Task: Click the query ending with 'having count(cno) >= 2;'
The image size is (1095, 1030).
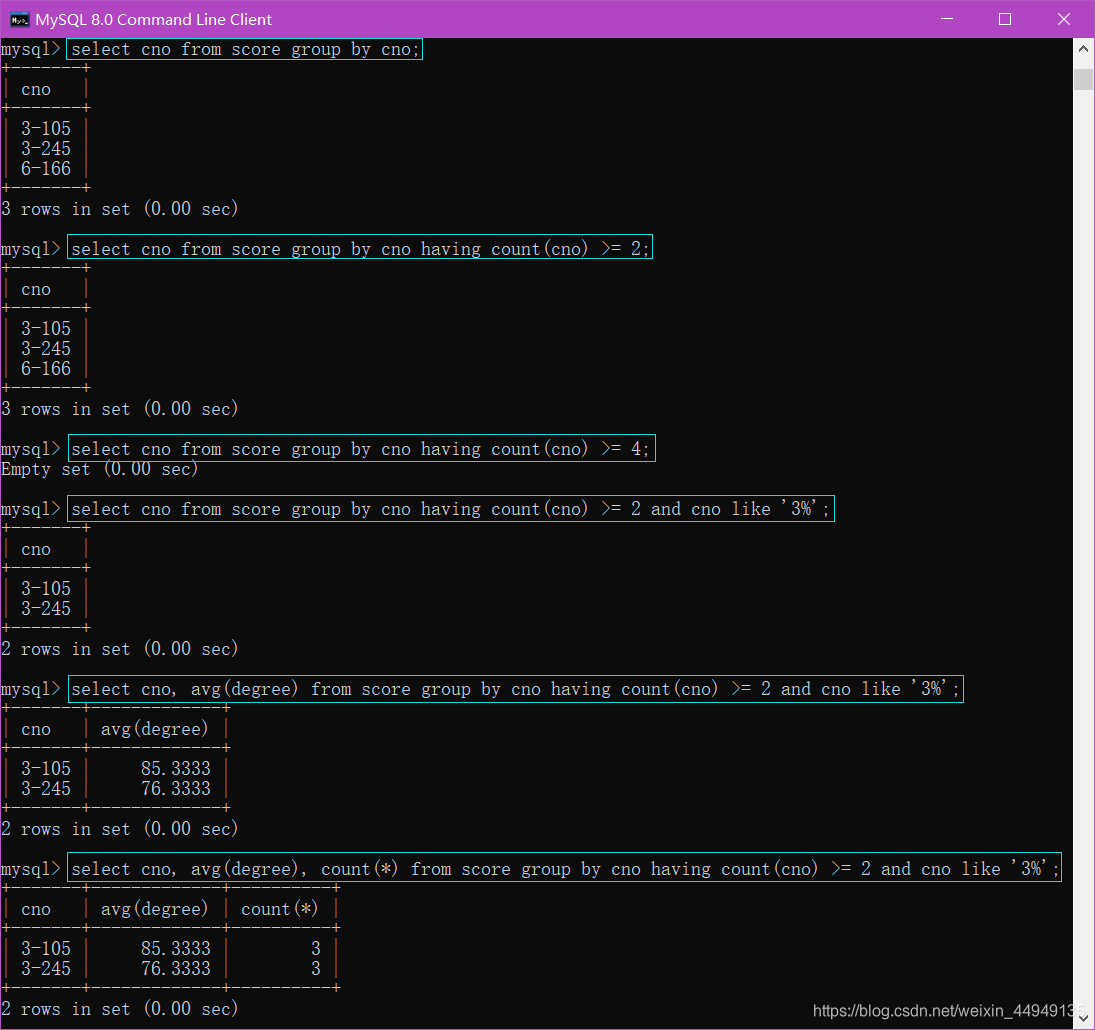Action: coord(360,249)
